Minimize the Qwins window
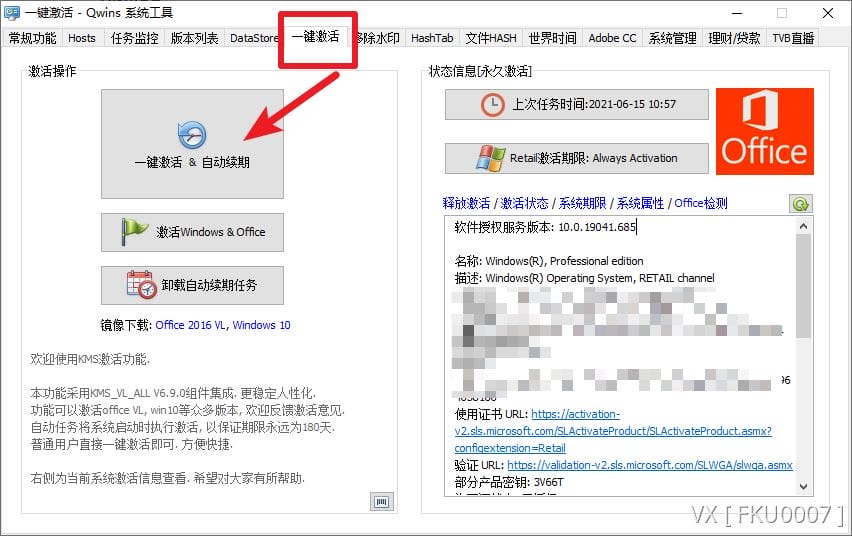This screenshot has height=536, width=852. [737, 13]
